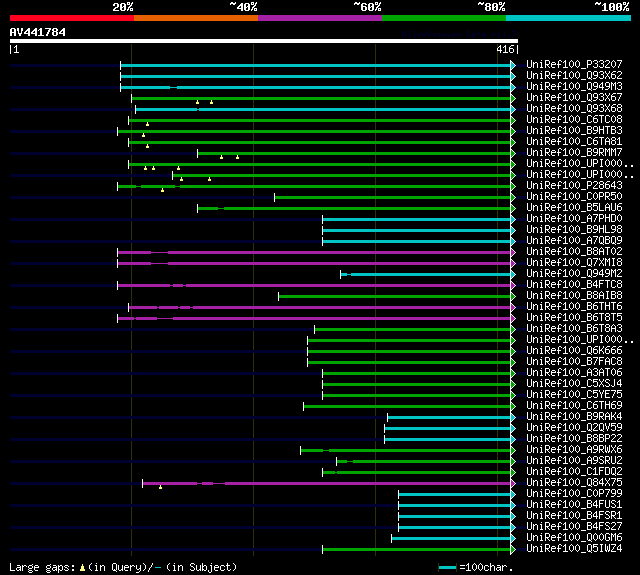Select the UniRef100_Q6K666 label
The width and height of the screenshot is (640, 575).
coord(574,351)
